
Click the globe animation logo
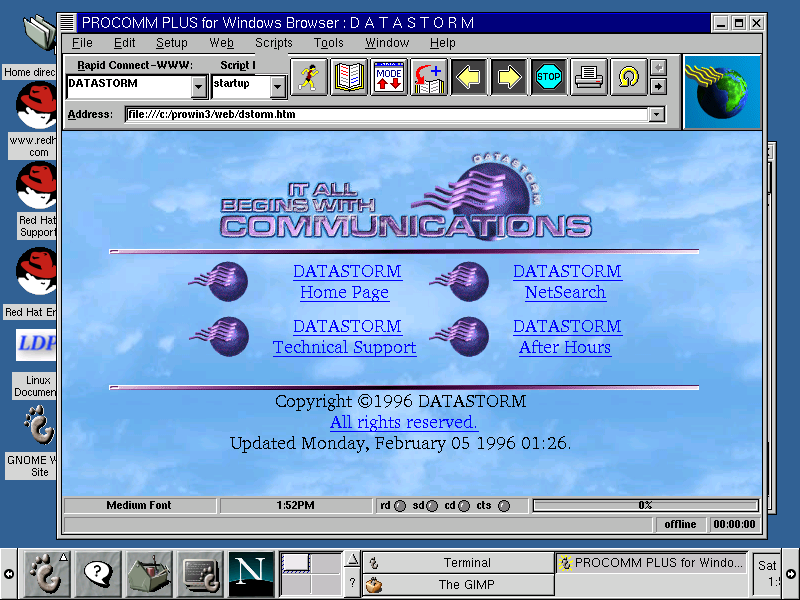722,92
